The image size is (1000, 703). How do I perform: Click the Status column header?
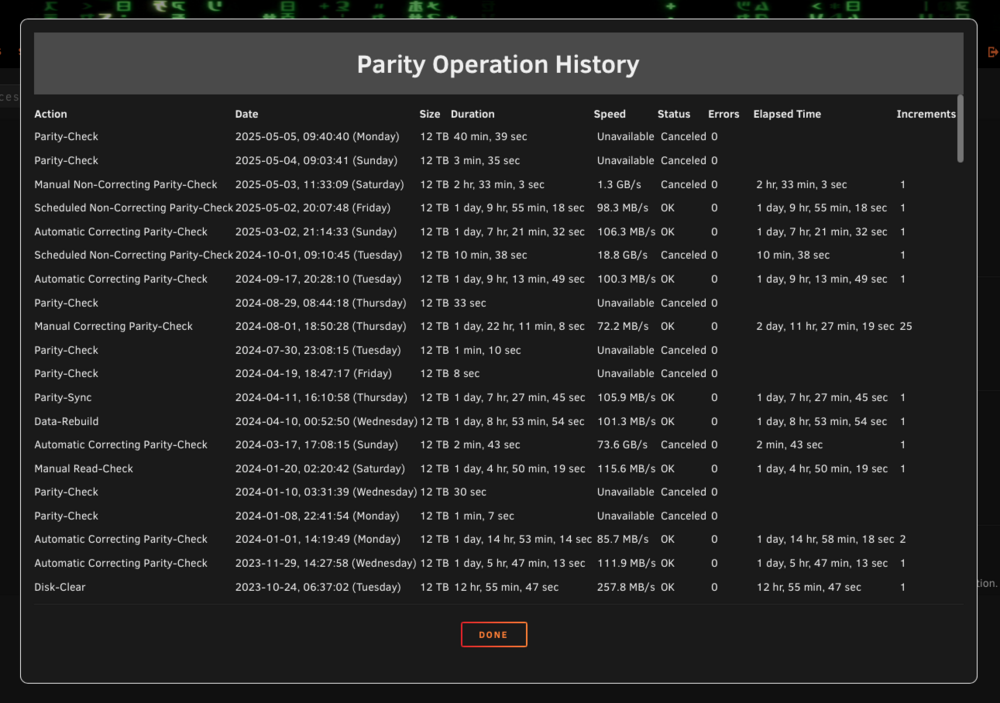click(x=673, y=114)
